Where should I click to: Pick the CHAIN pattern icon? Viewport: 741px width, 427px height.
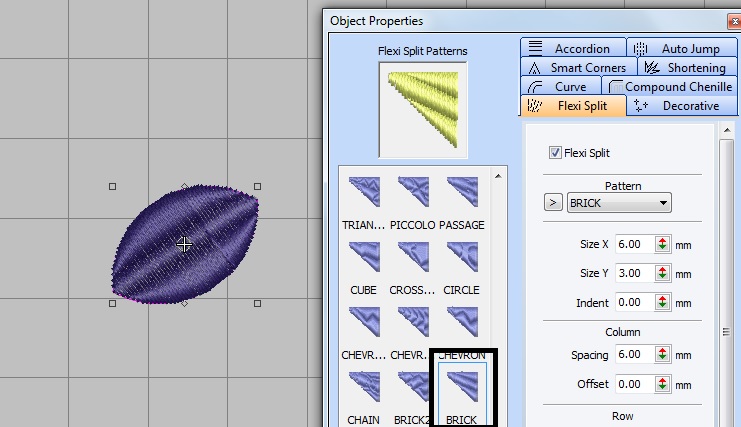(364, 387)
